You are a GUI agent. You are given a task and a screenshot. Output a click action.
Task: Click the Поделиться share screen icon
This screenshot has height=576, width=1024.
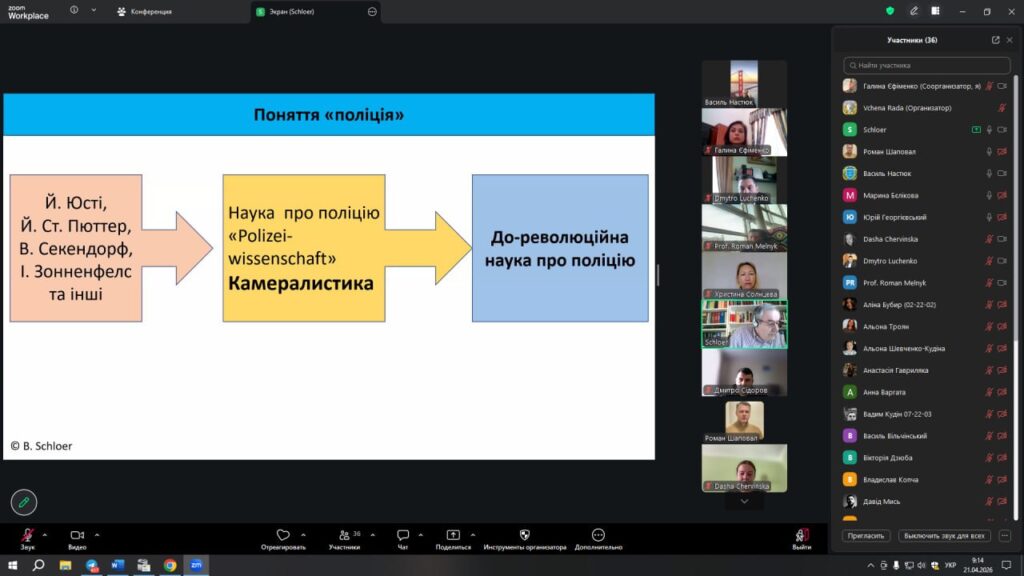(x=453, y=535)
